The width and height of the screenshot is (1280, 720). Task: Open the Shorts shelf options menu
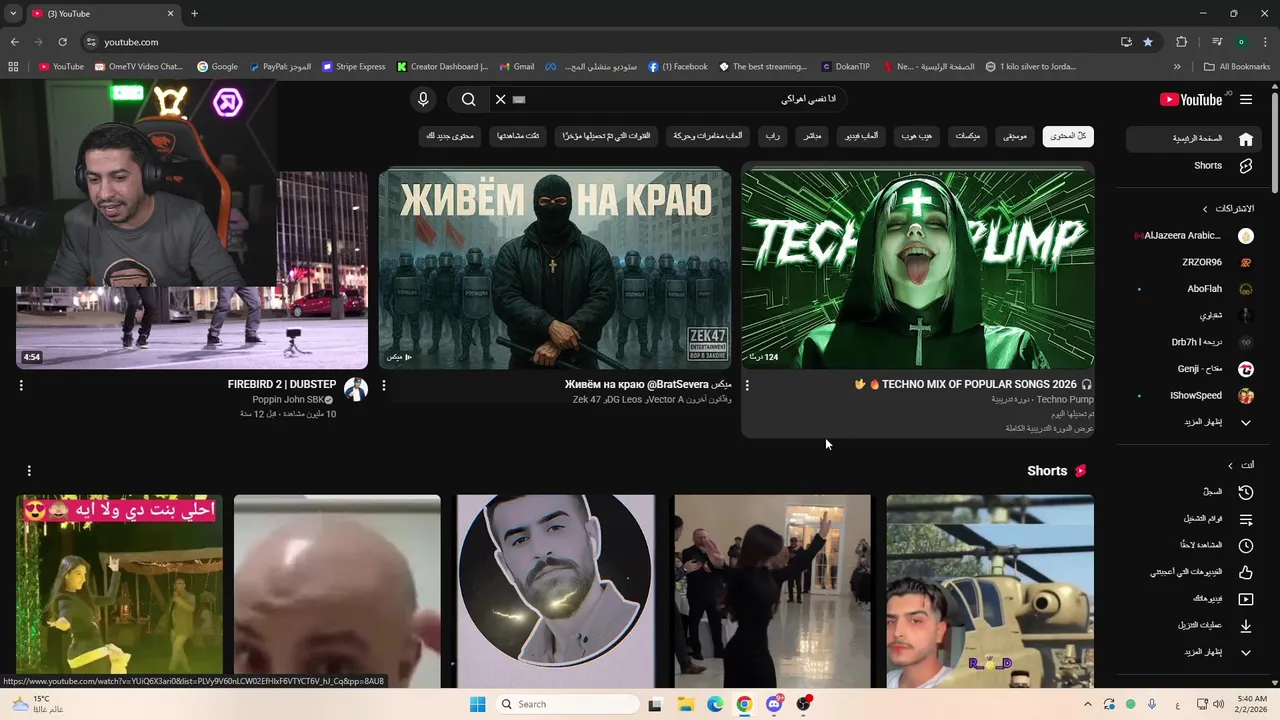pyautogui.click(x=29, y=470)
